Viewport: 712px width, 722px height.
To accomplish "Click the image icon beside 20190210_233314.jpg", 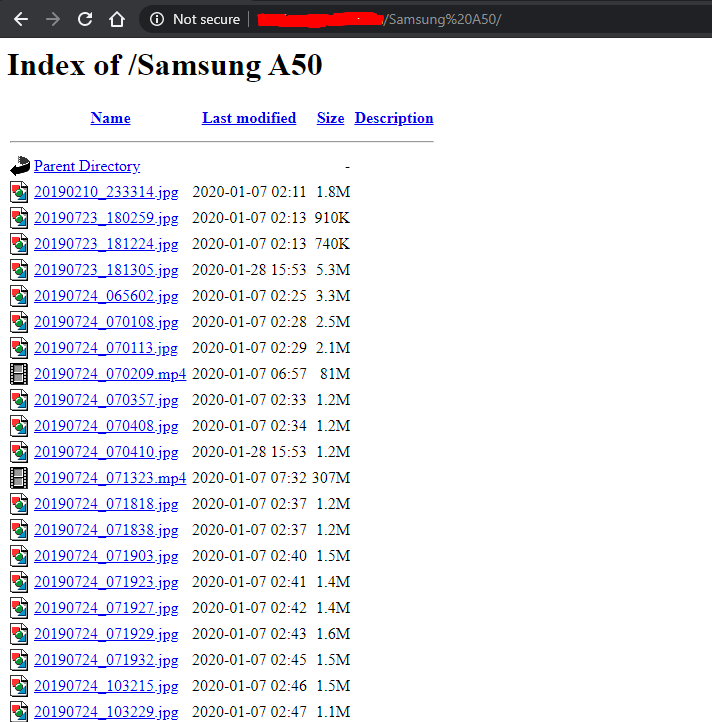I will point(20,192).
